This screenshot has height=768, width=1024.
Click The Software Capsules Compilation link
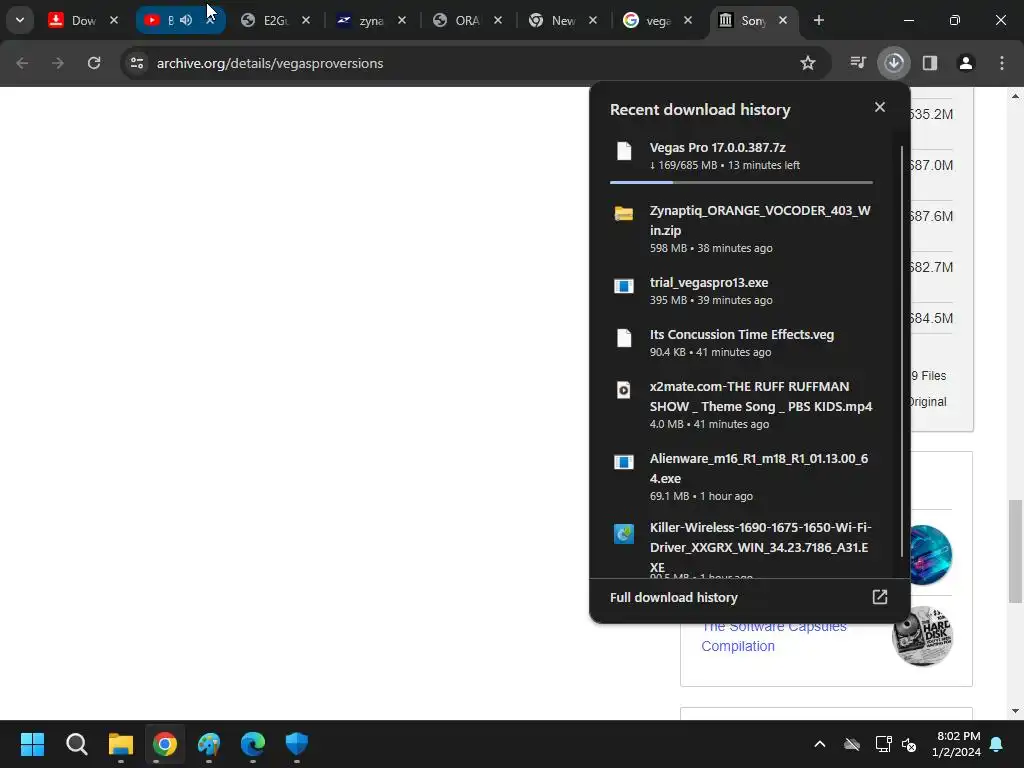pyautogui.click(x=774, y=636)
